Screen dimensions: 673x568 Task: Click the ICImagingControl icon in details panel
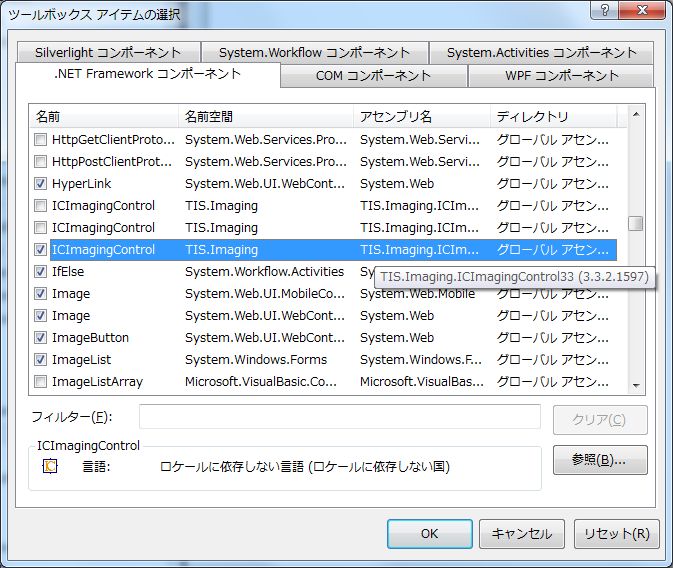50,466
